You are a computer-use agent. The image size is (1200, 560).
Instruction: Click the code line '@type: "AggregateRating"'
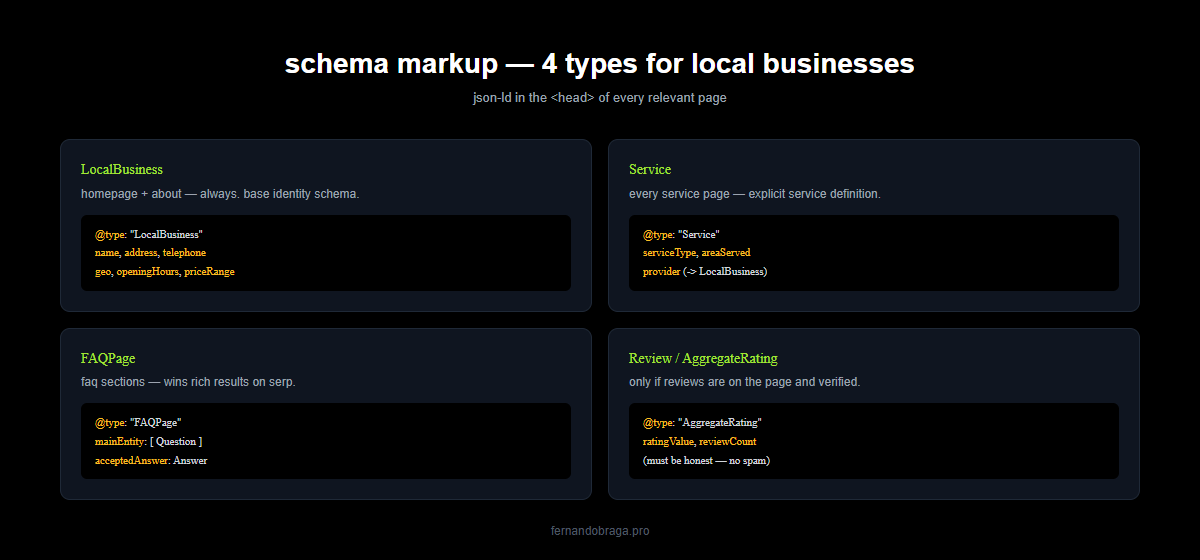[x=702, y=422]
